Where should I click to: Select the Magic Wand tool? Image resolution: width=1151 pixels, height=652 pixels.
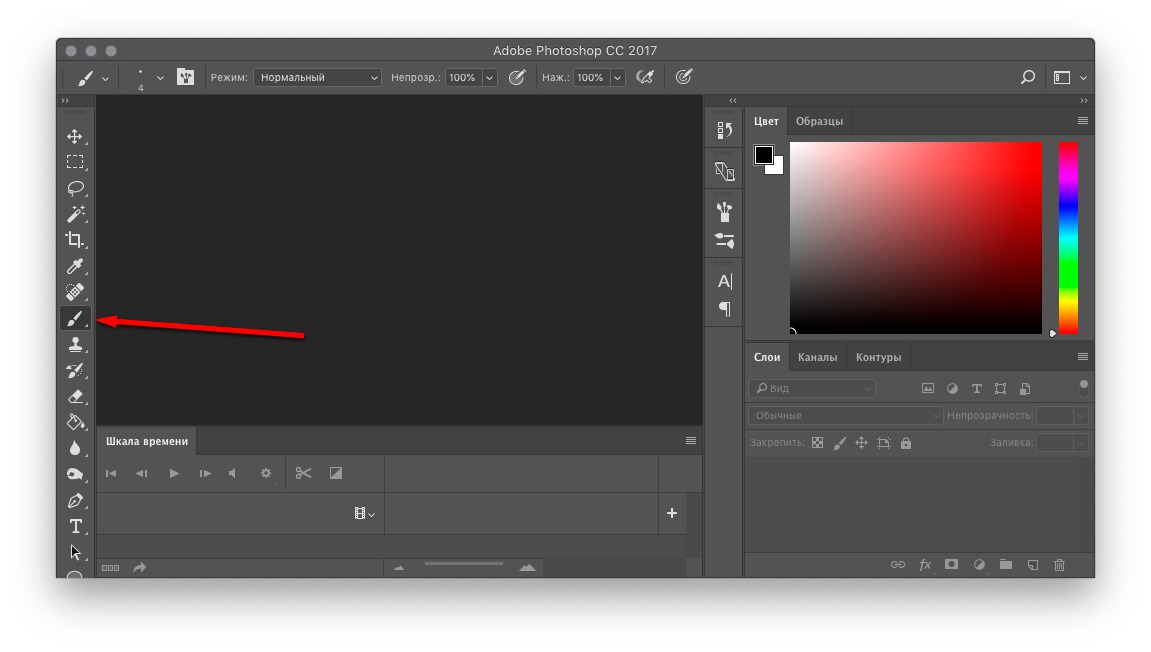pyautogui.click(x=75, y=214)
